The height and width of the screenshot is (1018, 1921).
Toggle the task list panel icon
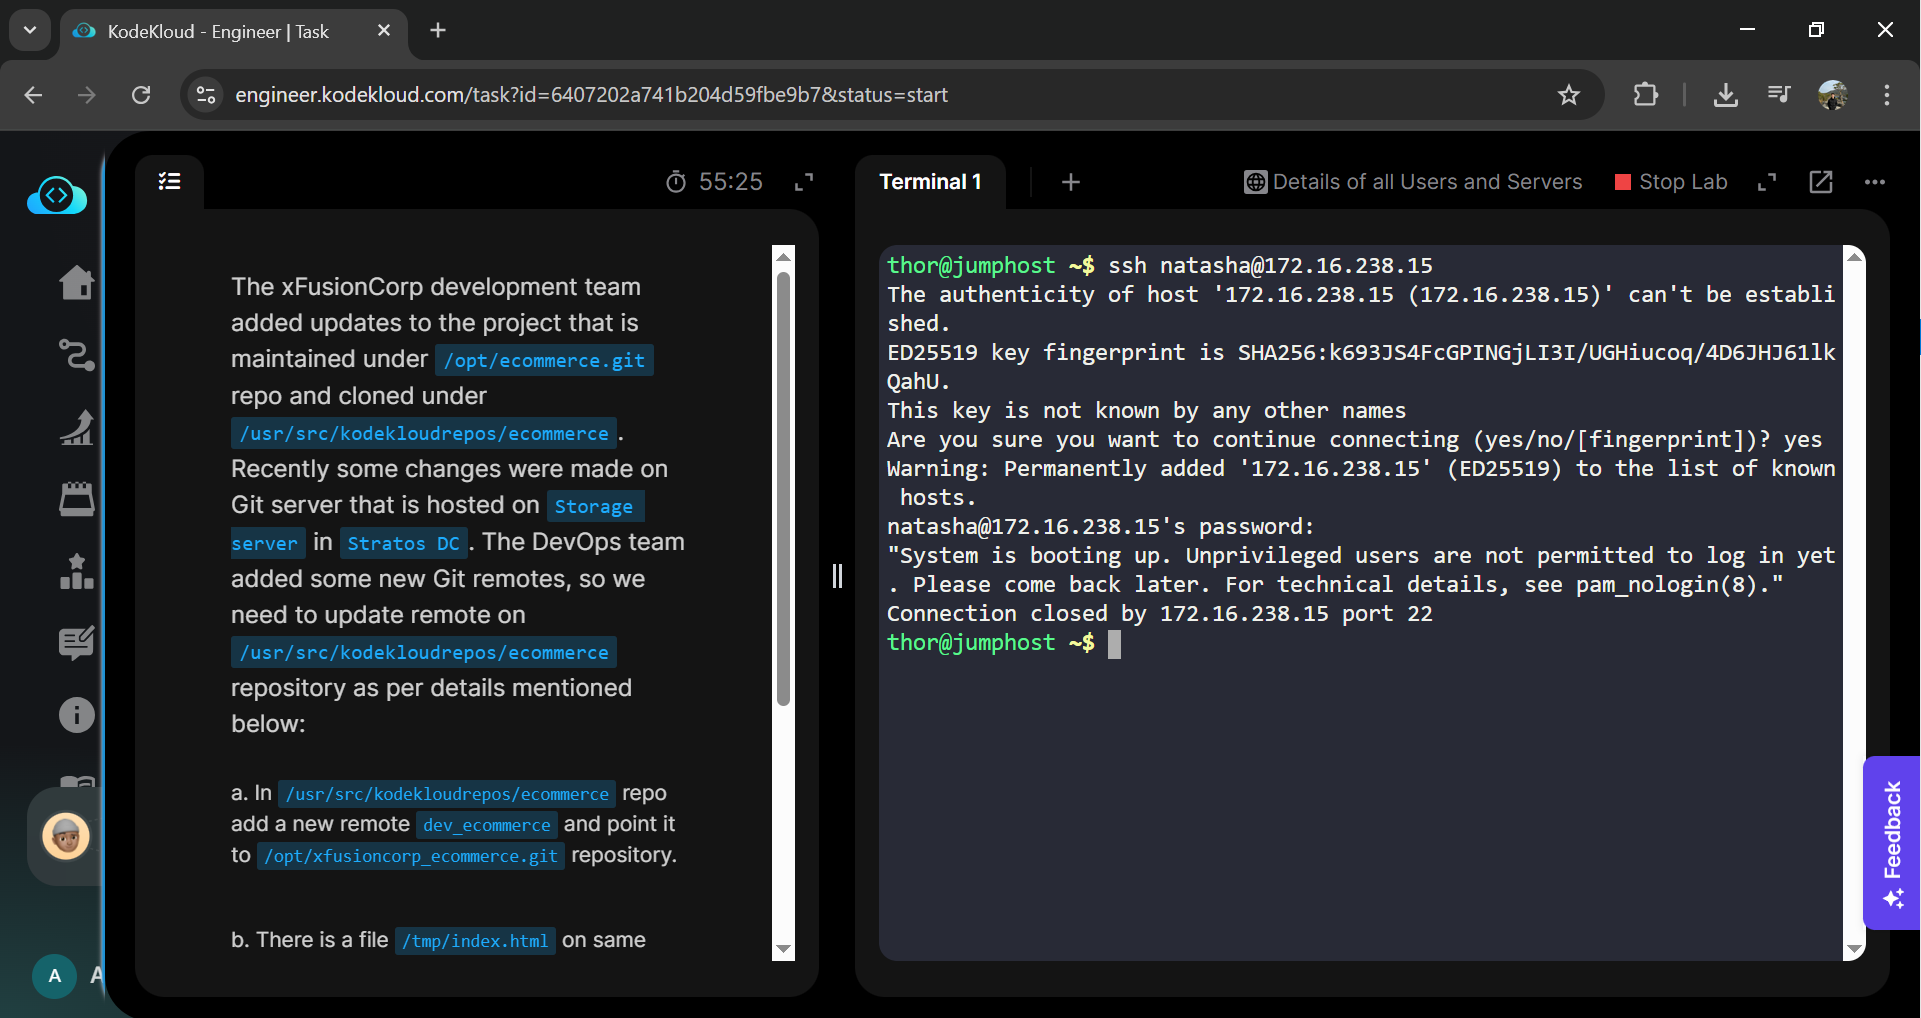coord(170,181)
